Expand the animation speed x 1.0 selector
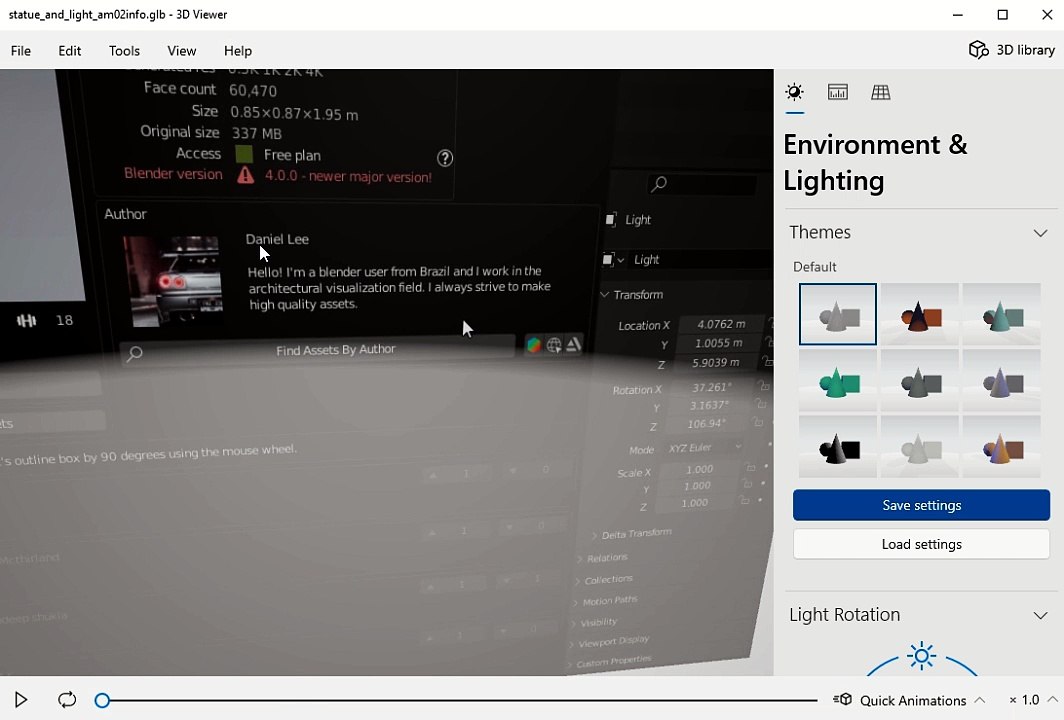Viewport: 1064px width, 720px height. click(x=1032, y=700)
